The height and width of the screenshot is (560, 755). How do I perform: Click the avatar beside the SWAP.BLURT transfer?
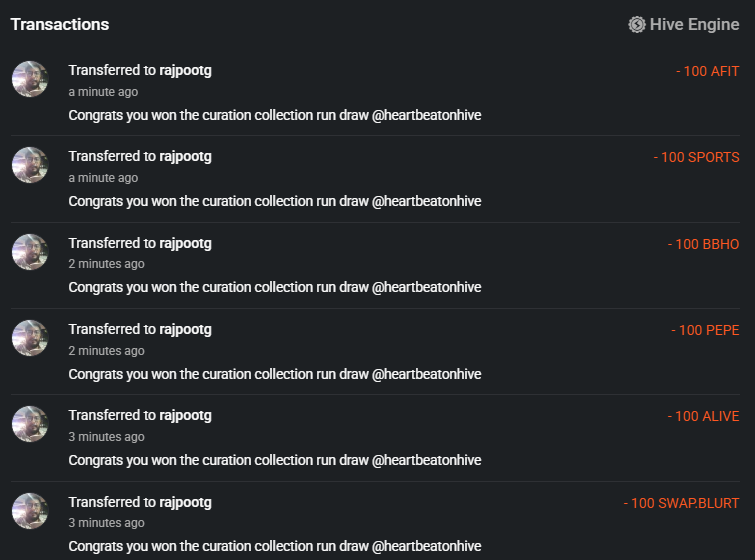(x=30, y=511)
